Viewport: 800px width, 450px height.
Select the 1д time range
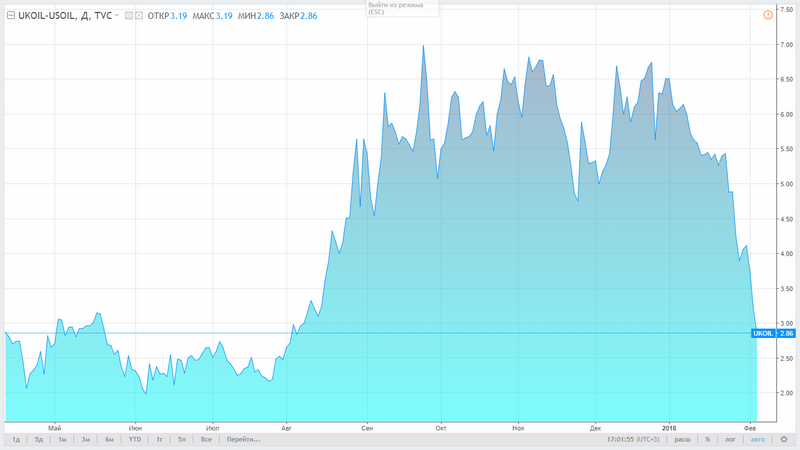click(x=15, y=439)
